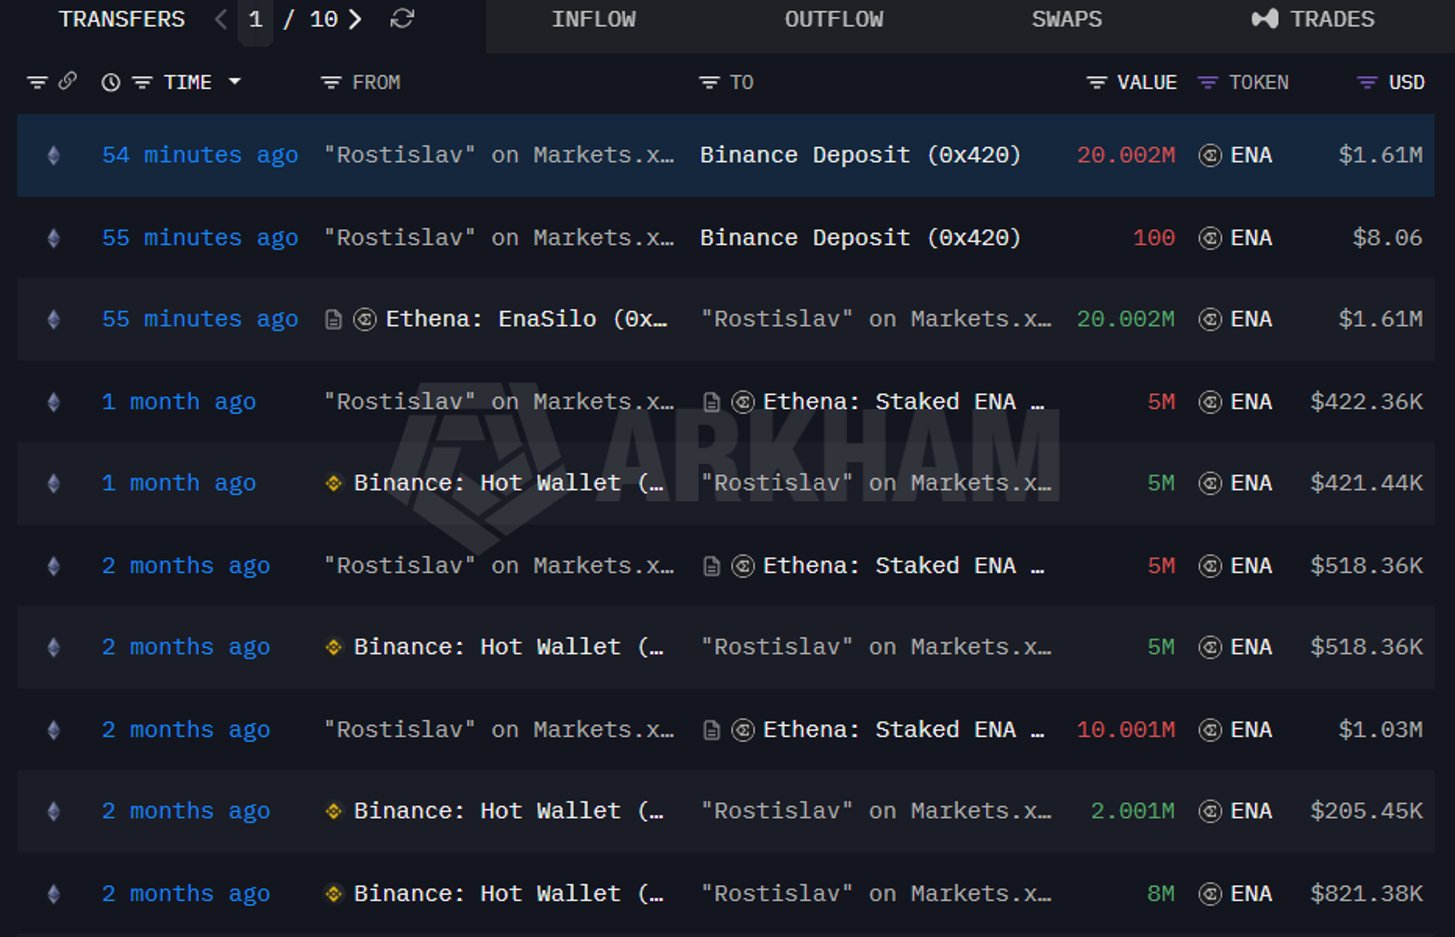The height and width of the screenshot is (937, 1455).
Task: Click the ENA token icon in the $1.03M row
Action: point(1210,730)
